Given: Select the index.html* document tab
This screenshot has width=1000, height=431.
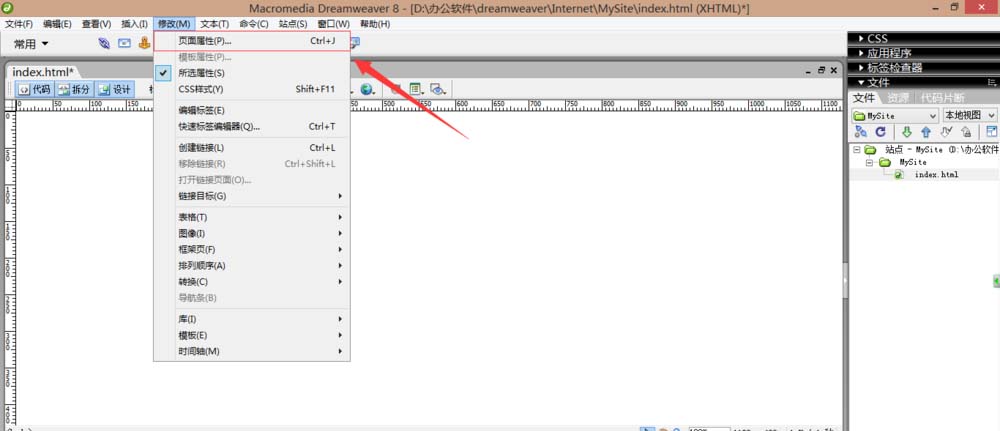Looking at the screenshot, I should tap(43, 72).
